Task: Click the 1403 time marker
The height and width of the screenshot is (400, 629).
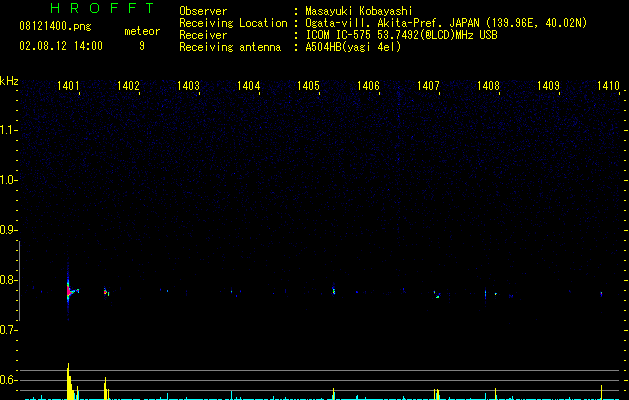Action: click(188, 85)
